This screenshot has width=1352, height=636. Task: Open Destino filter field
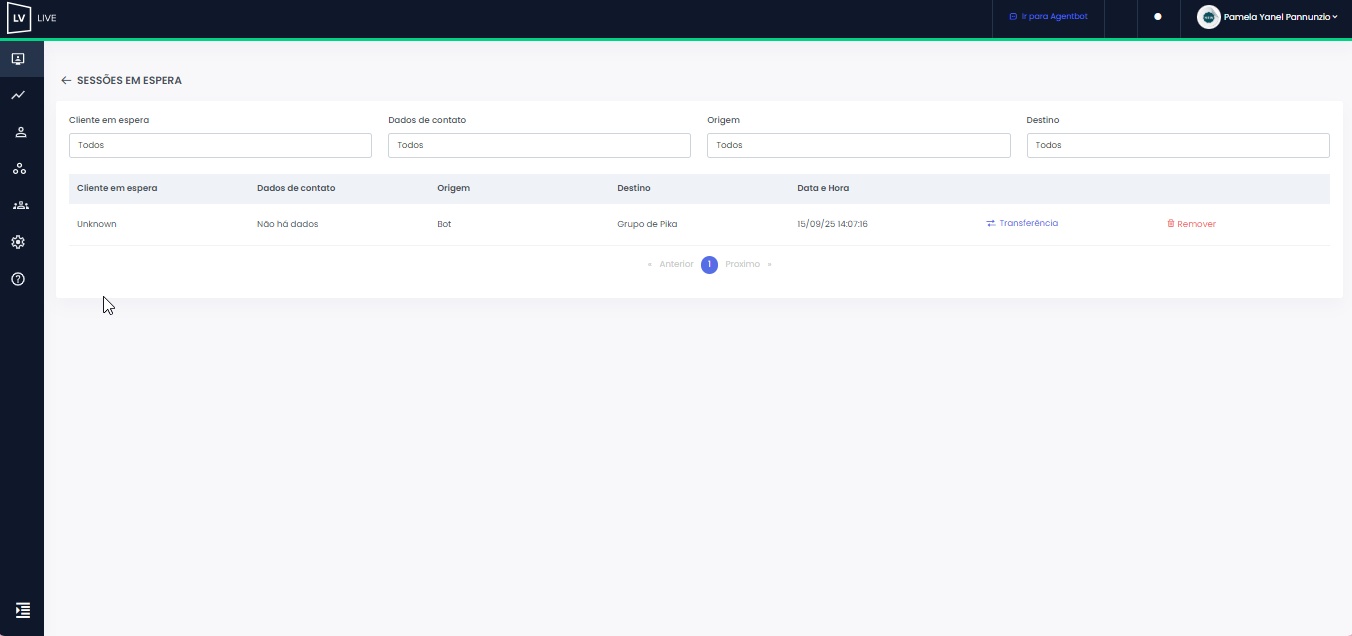[1178, 145]
